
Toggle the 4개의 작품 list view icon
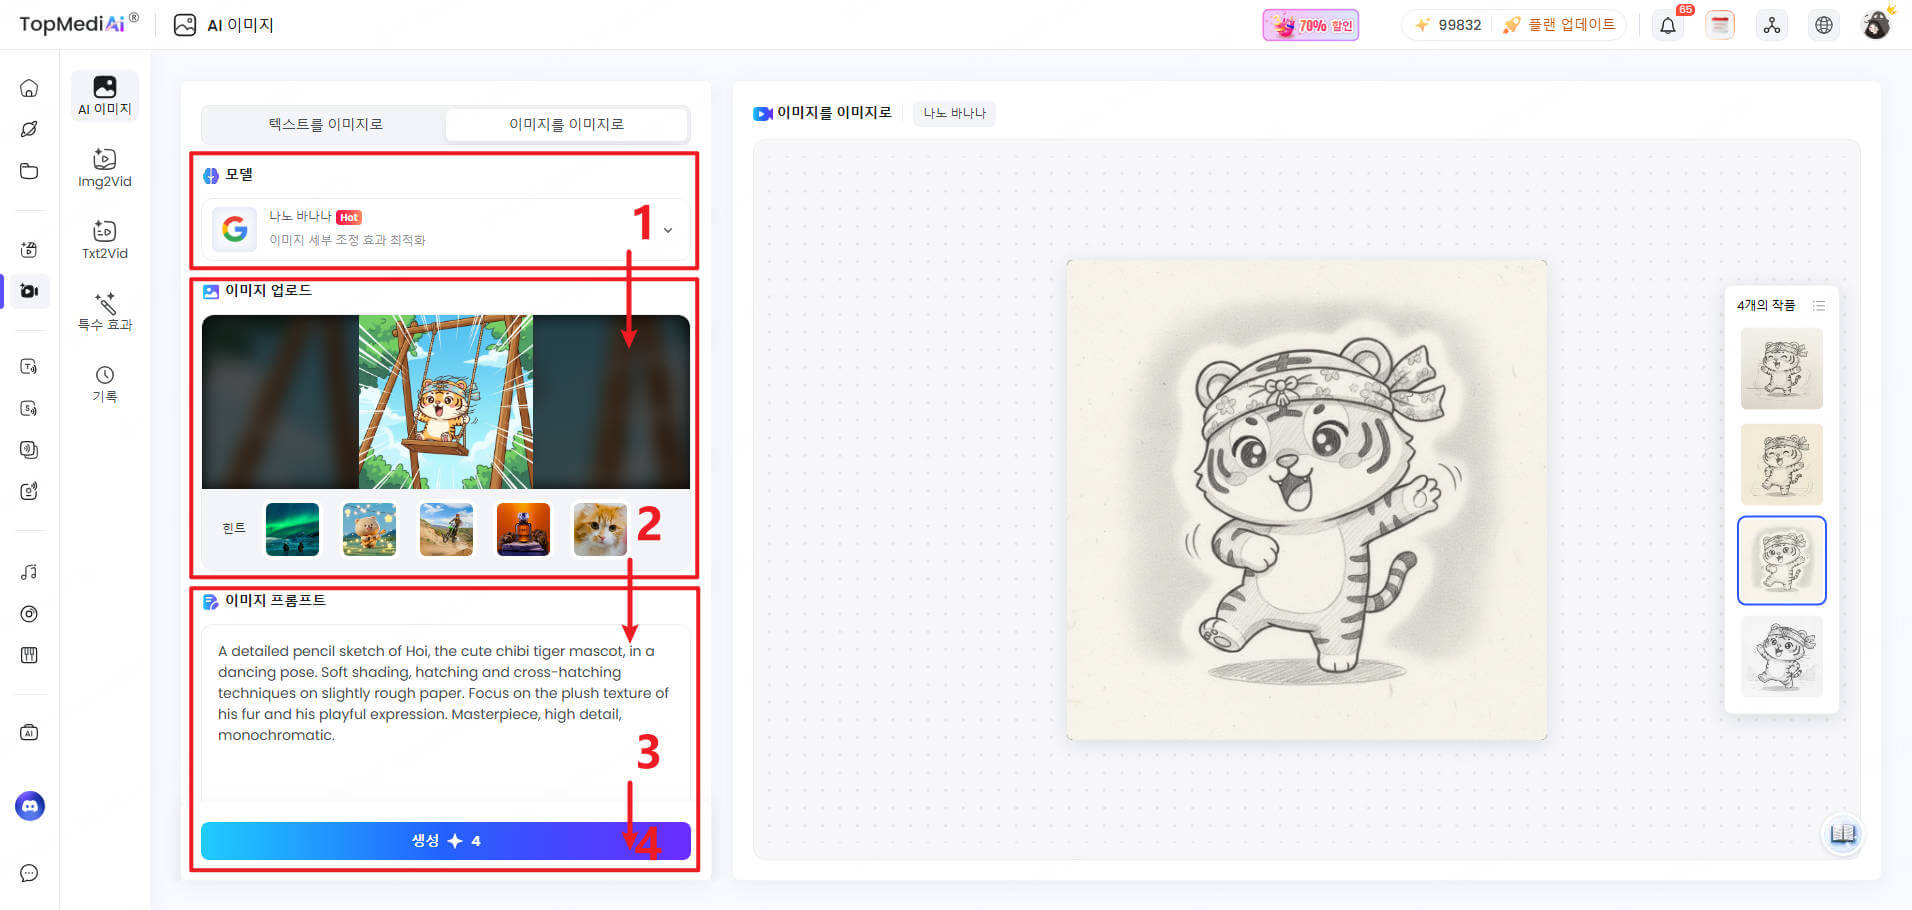point(1818,306)
